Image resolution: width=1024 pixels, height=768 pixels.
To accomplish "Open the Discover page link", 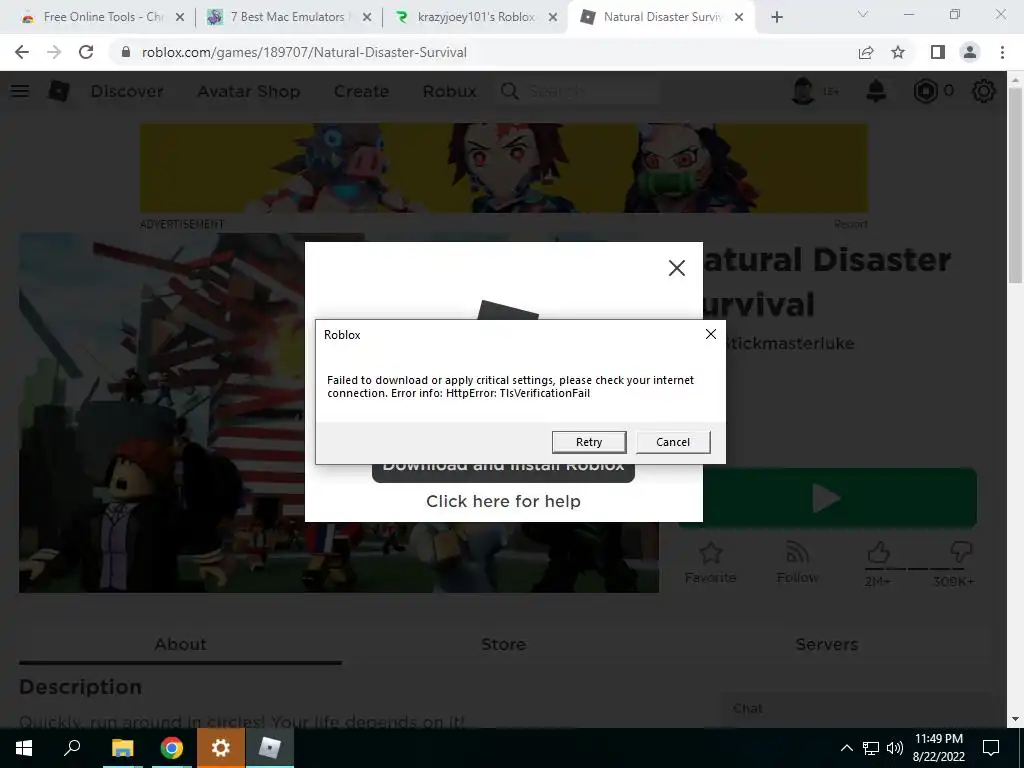I will point(127,91).
